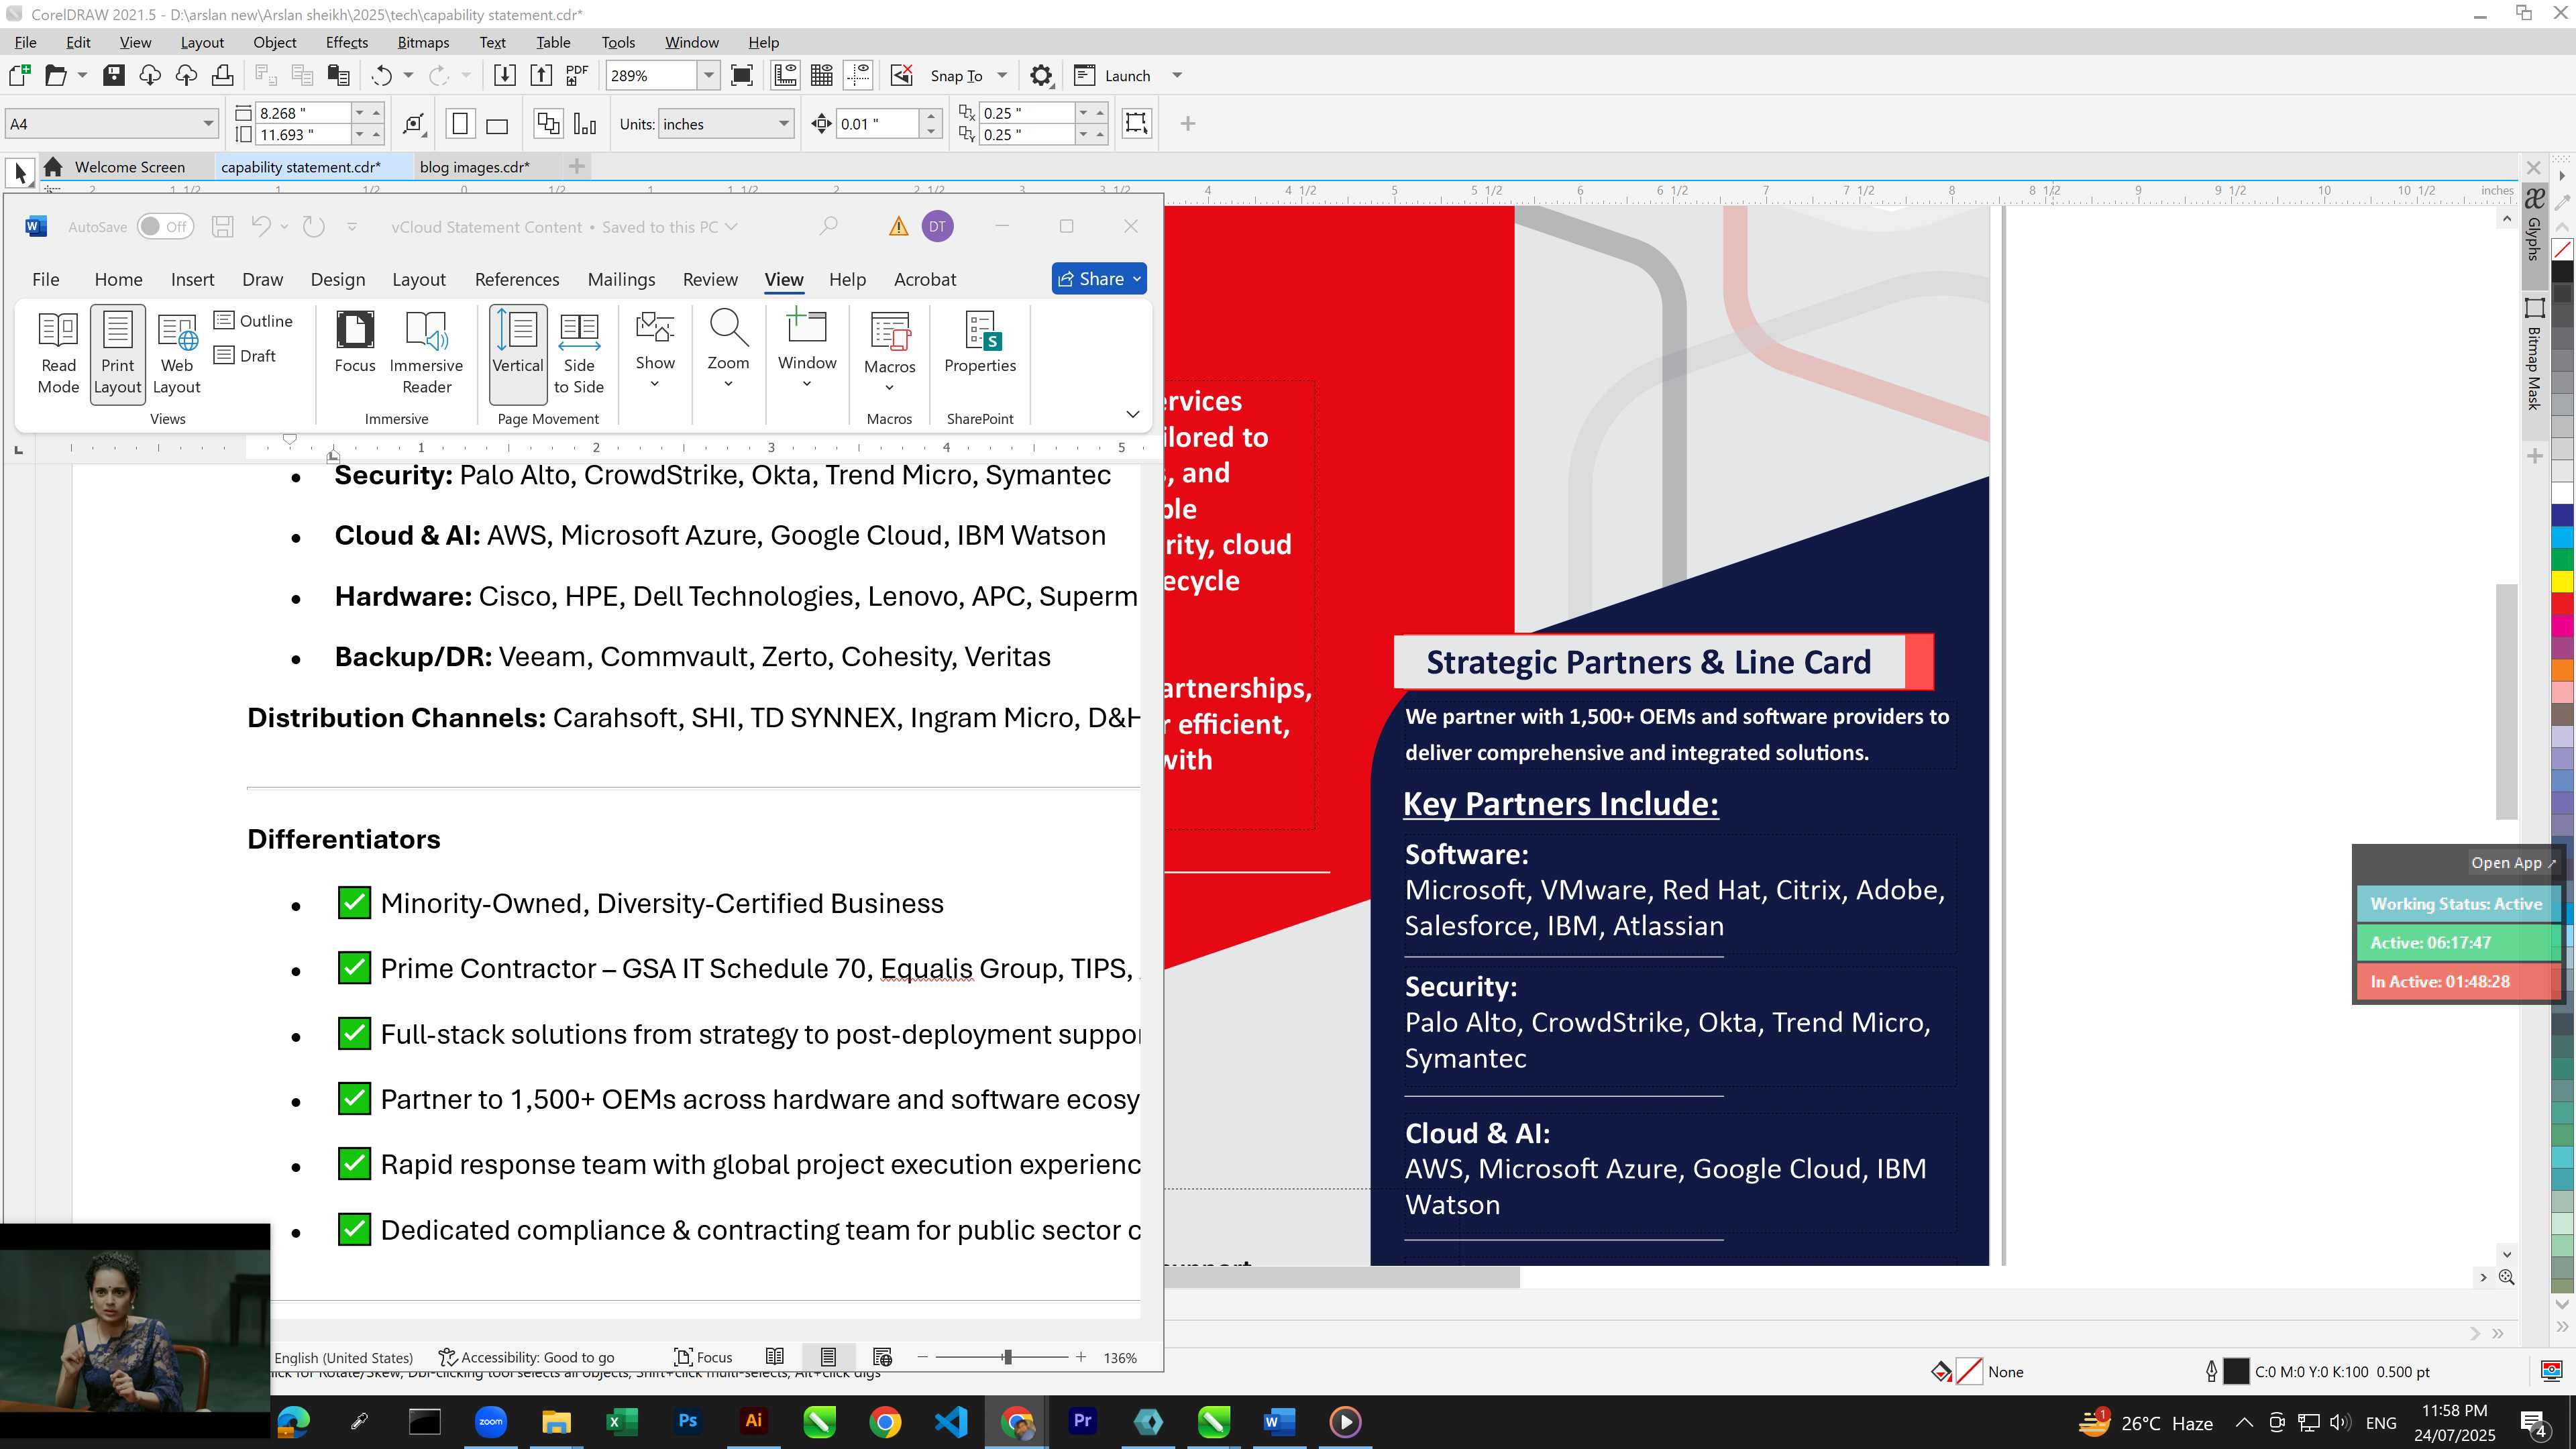
Task: Toggle Treat all objects as filled button
Action: click(1137, 123)
